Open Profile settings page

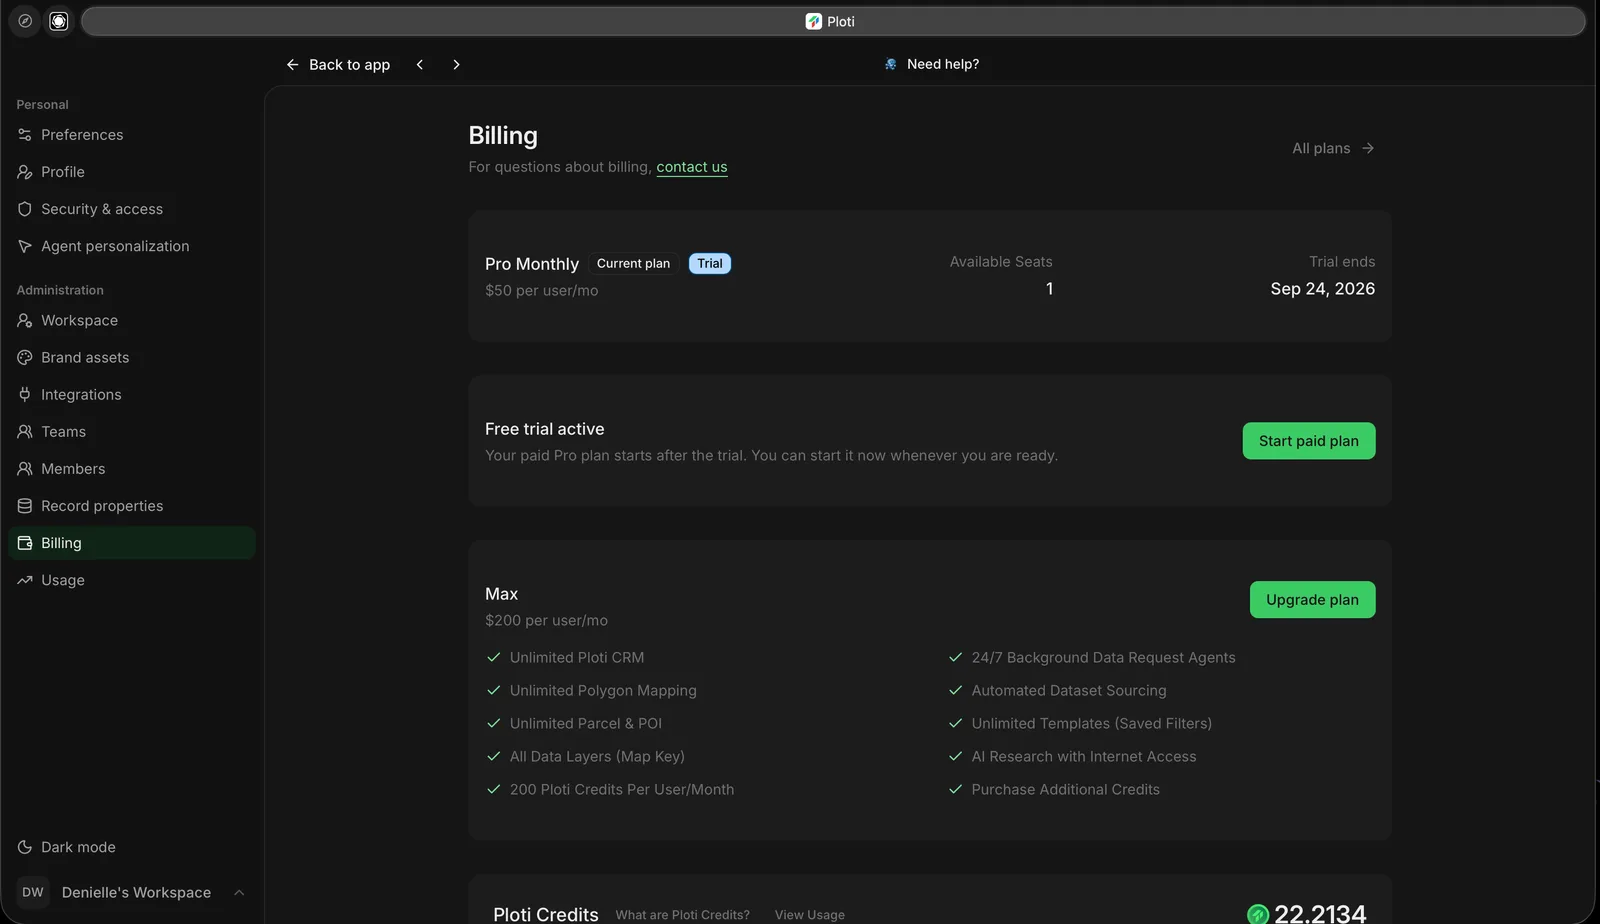pos(132,172)
